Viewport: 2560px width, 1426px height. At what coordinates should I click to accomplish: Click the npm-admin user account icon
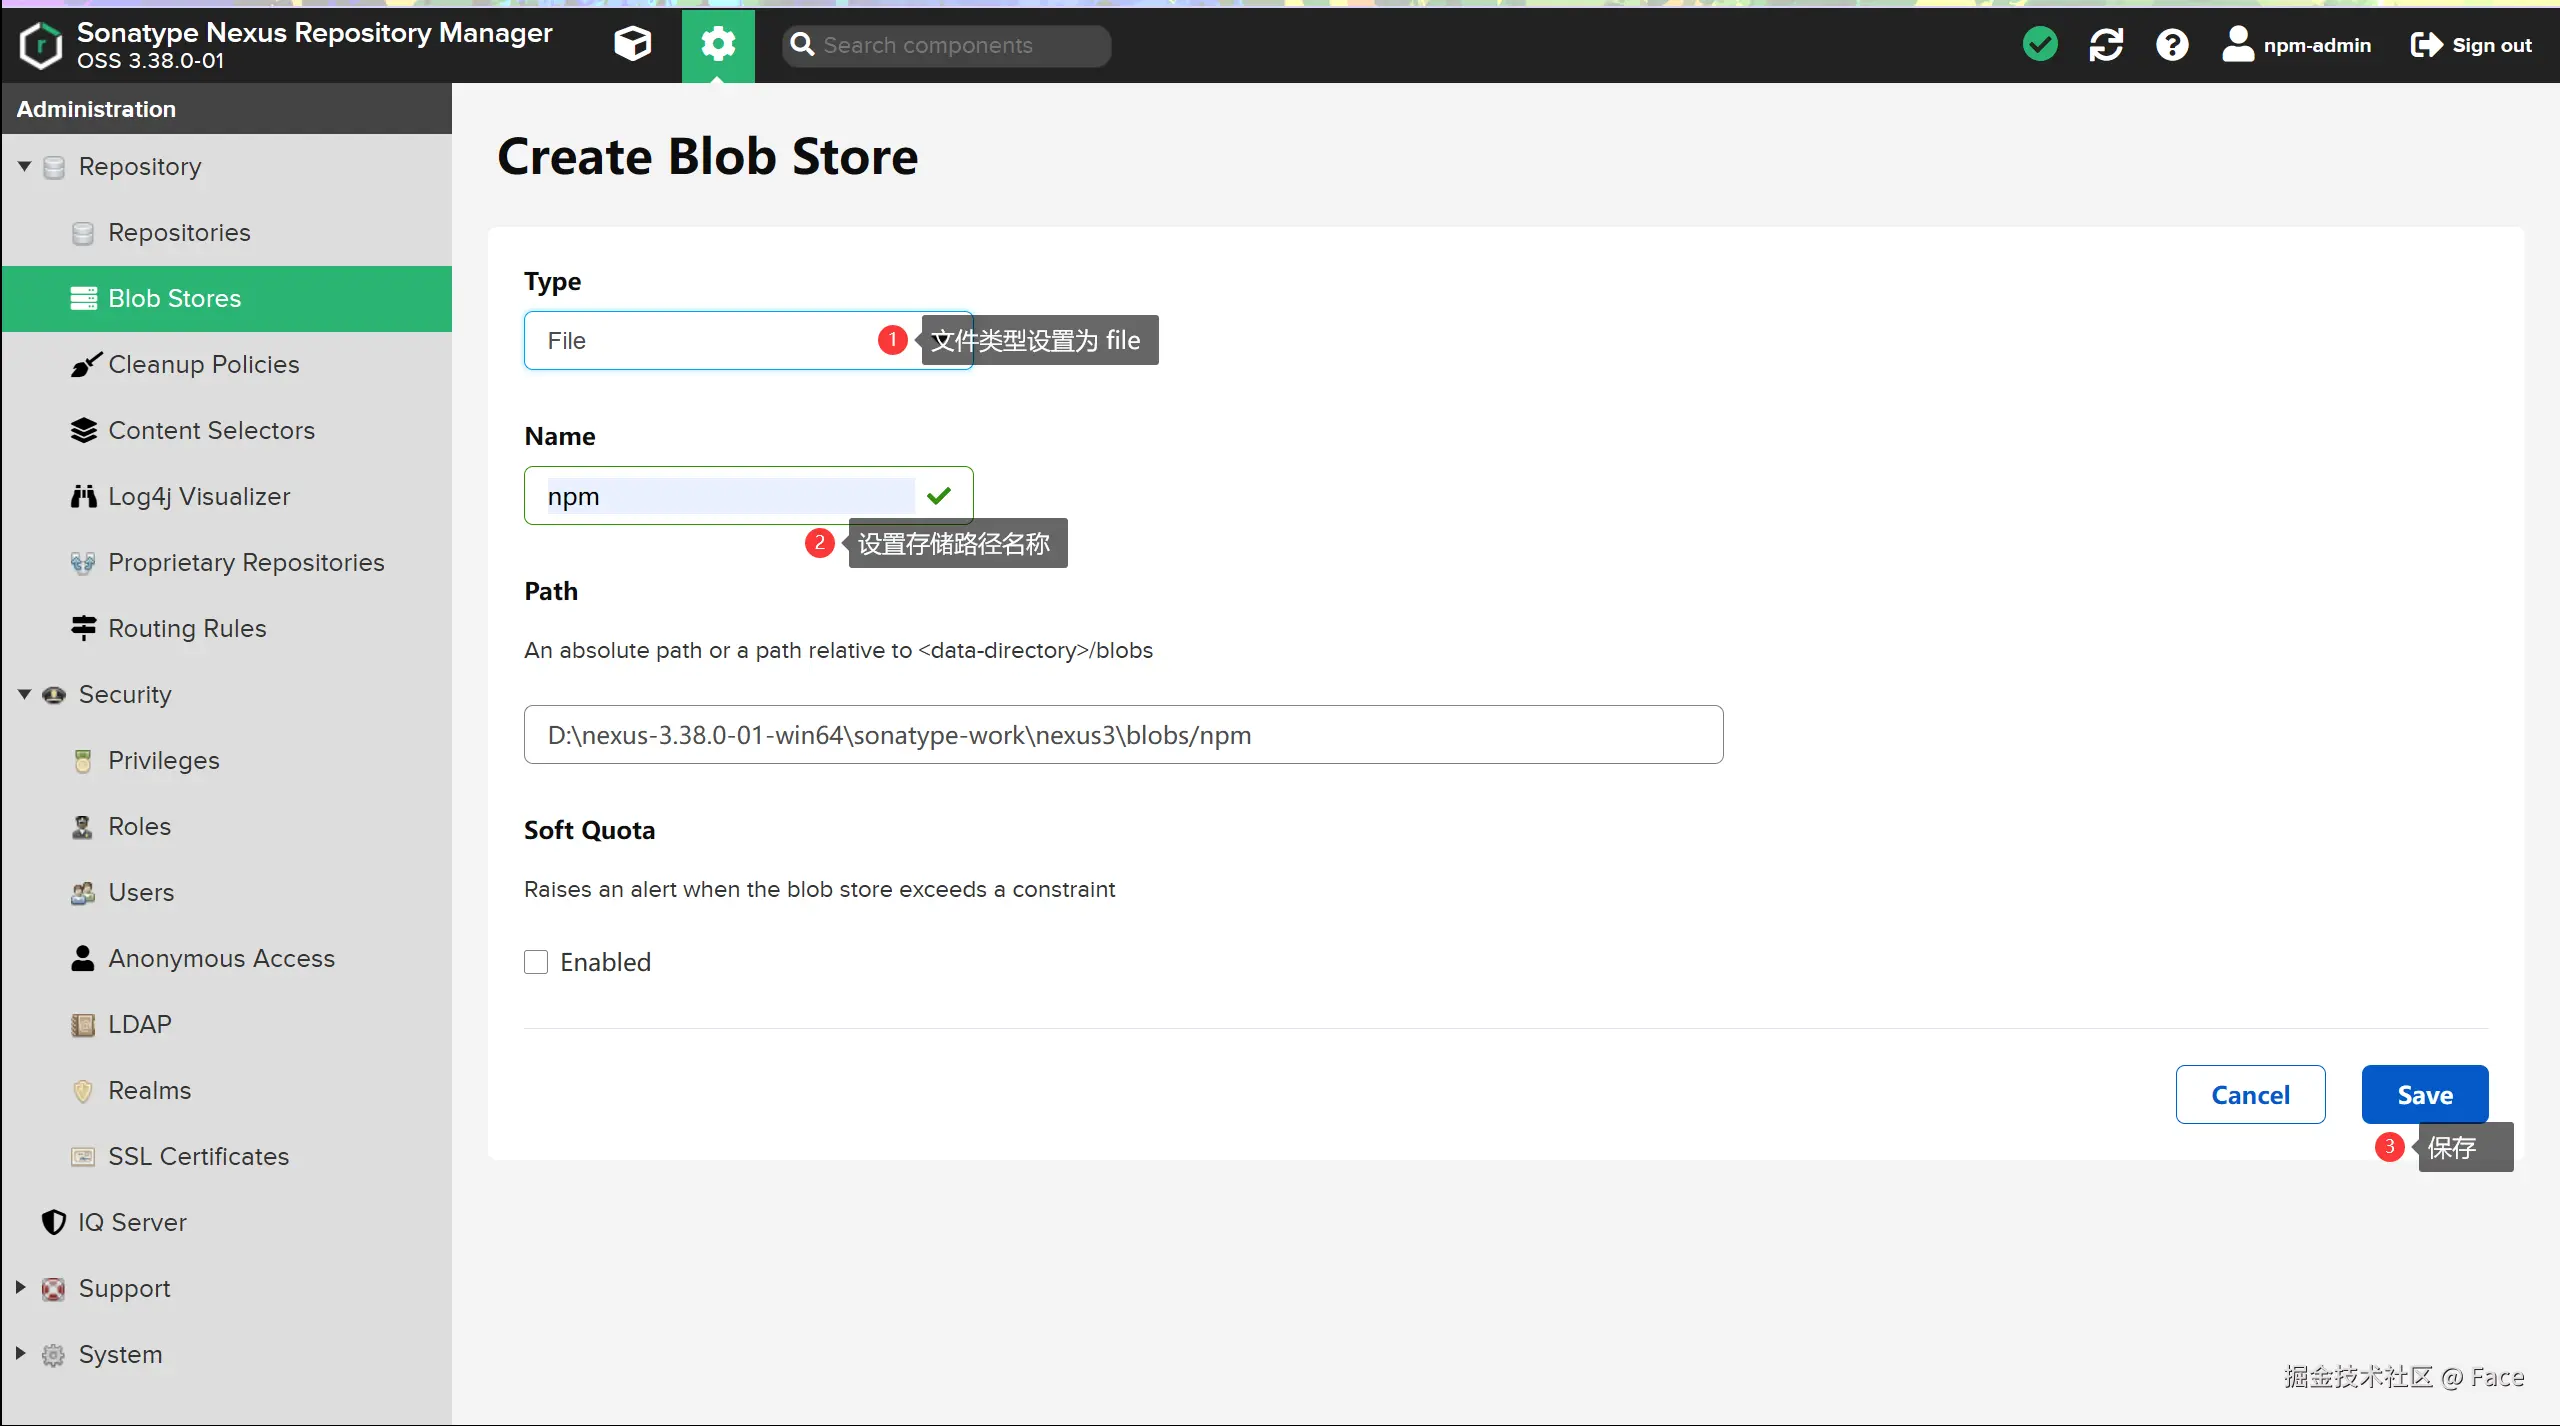pos(2238,44)
